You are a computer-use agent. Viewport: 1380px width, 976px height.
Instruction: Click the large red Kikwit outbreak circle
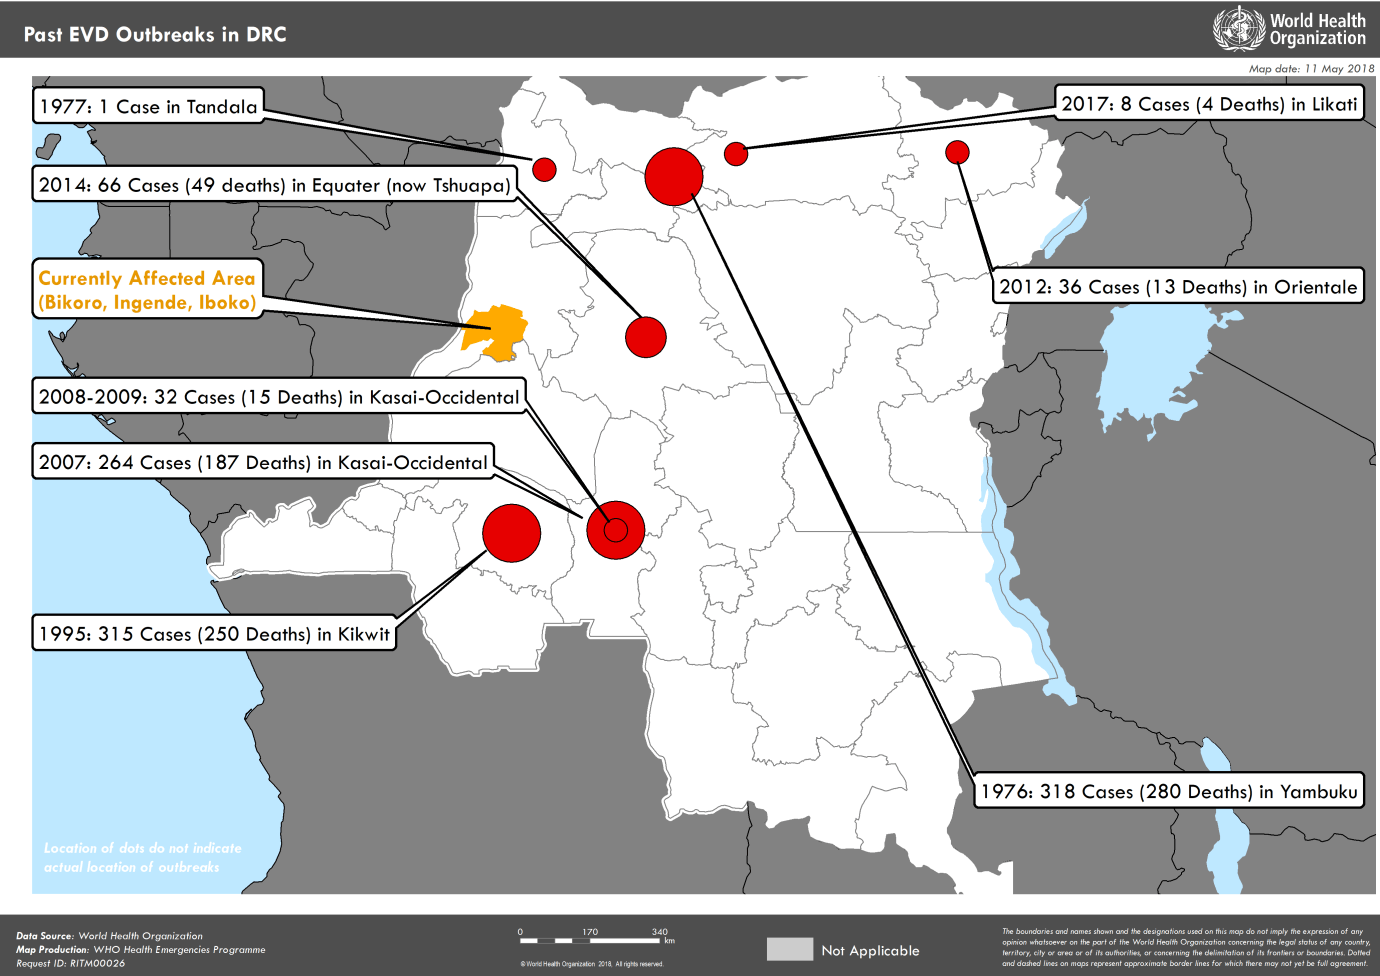[x=512, y=533]
